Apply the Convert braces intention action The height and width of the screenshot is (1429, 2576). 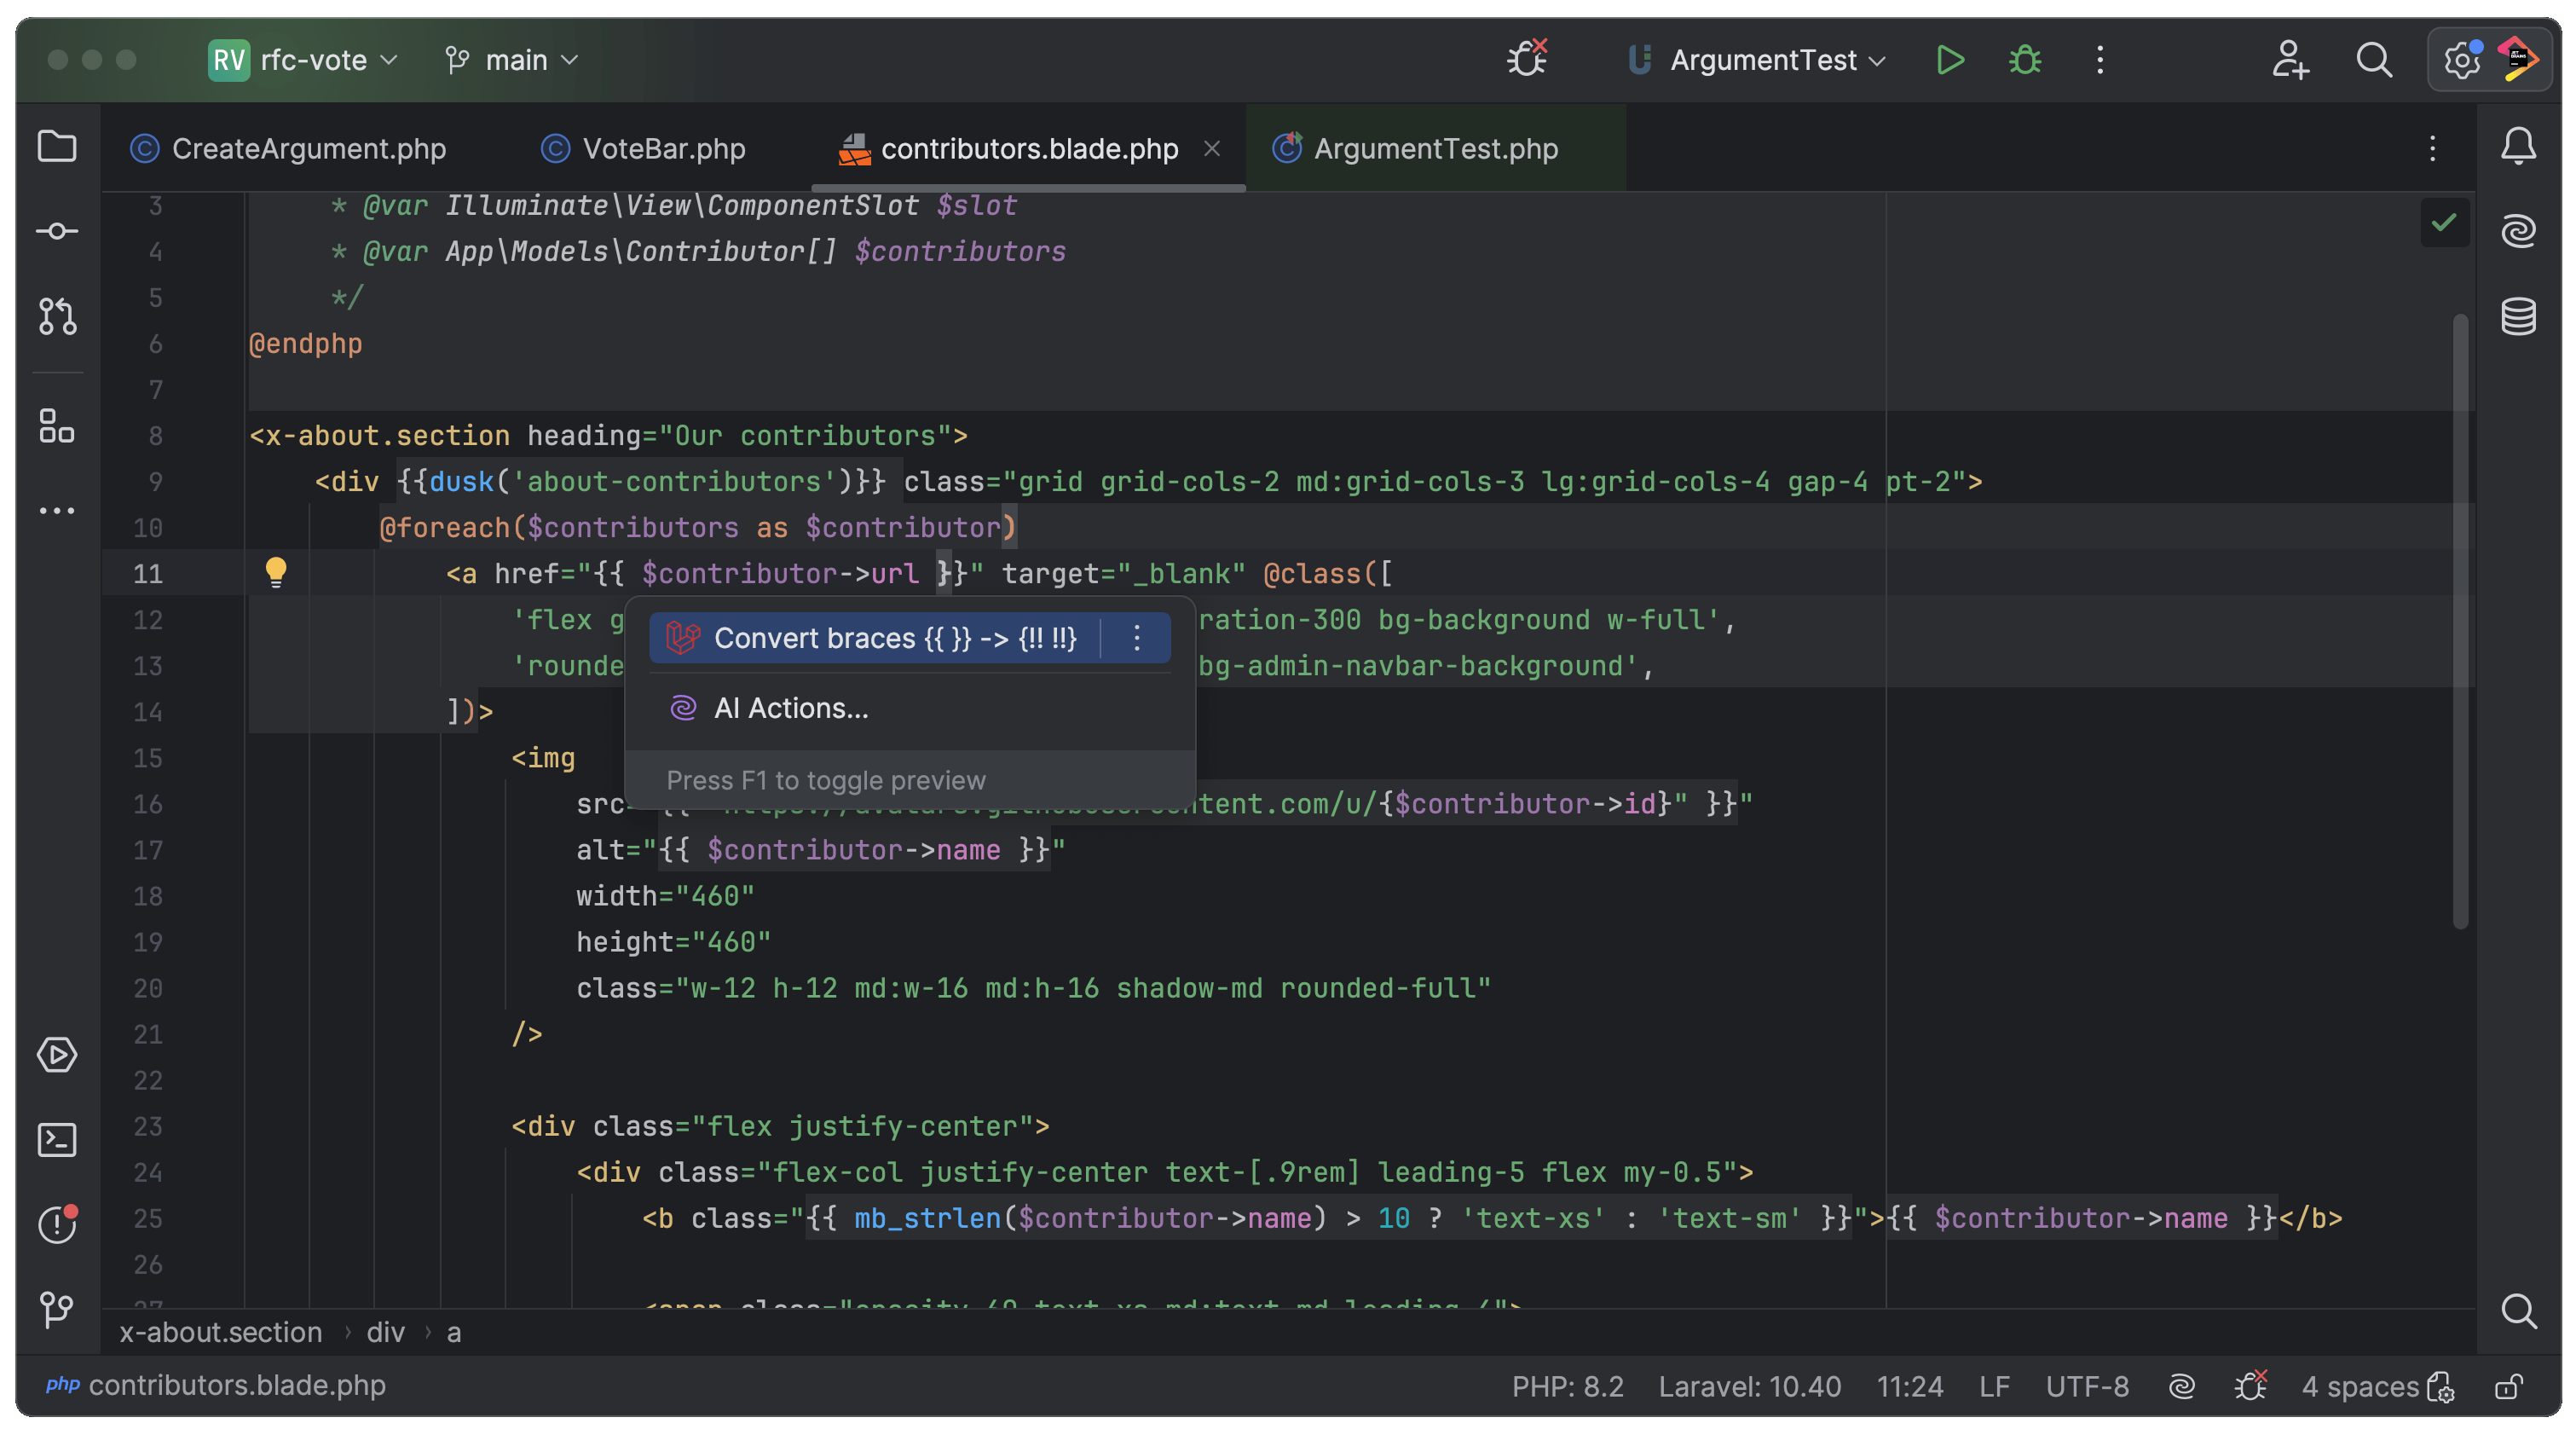894,638
